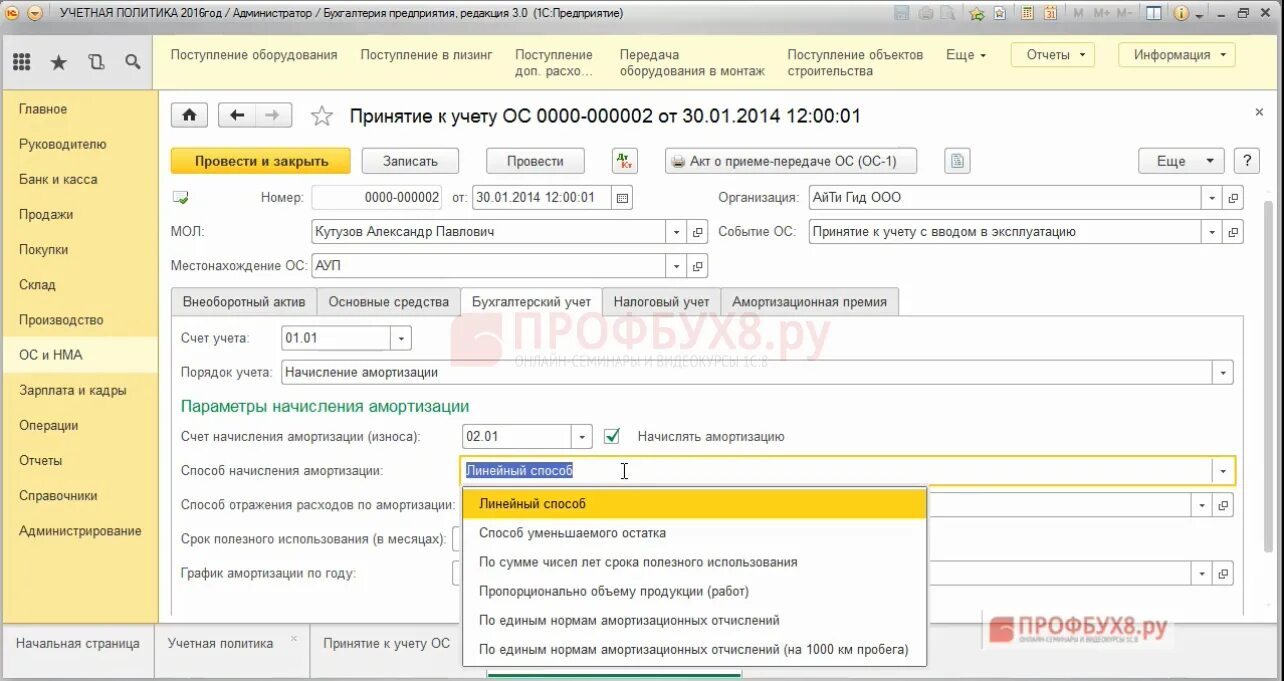Viewport: 1284px width, 681px height.
Task: Open МОЛ Кутузов record via open icon
Action: pos(698,232)
